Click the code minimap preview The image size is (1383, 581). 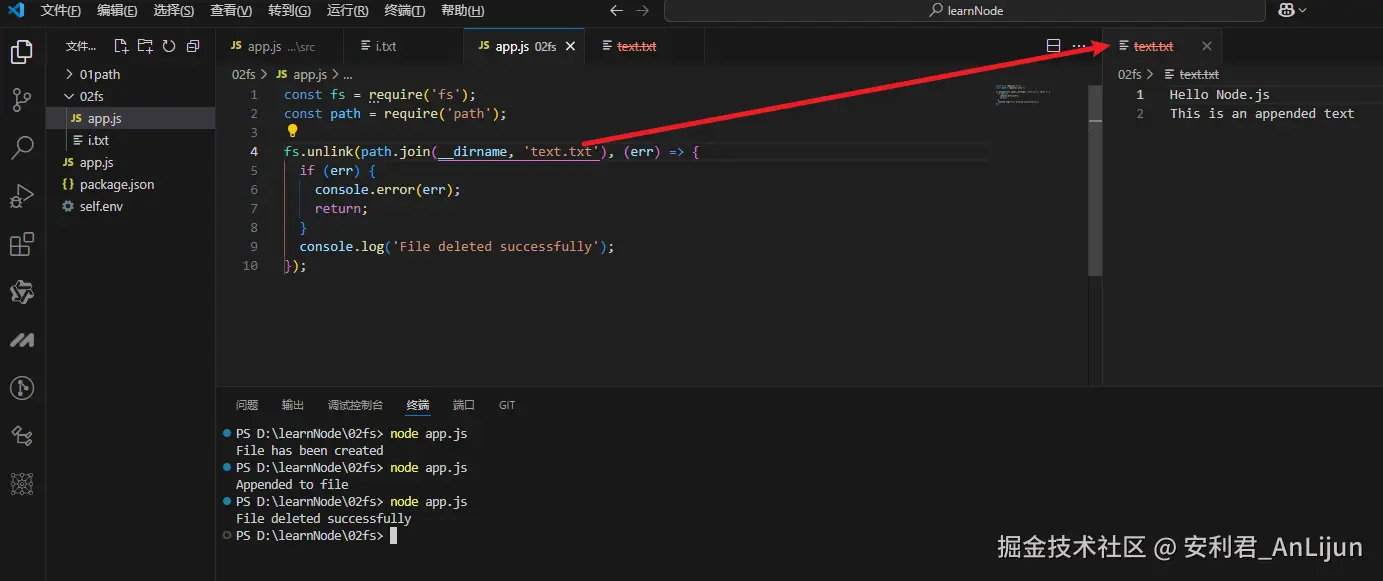[1020, 94]
